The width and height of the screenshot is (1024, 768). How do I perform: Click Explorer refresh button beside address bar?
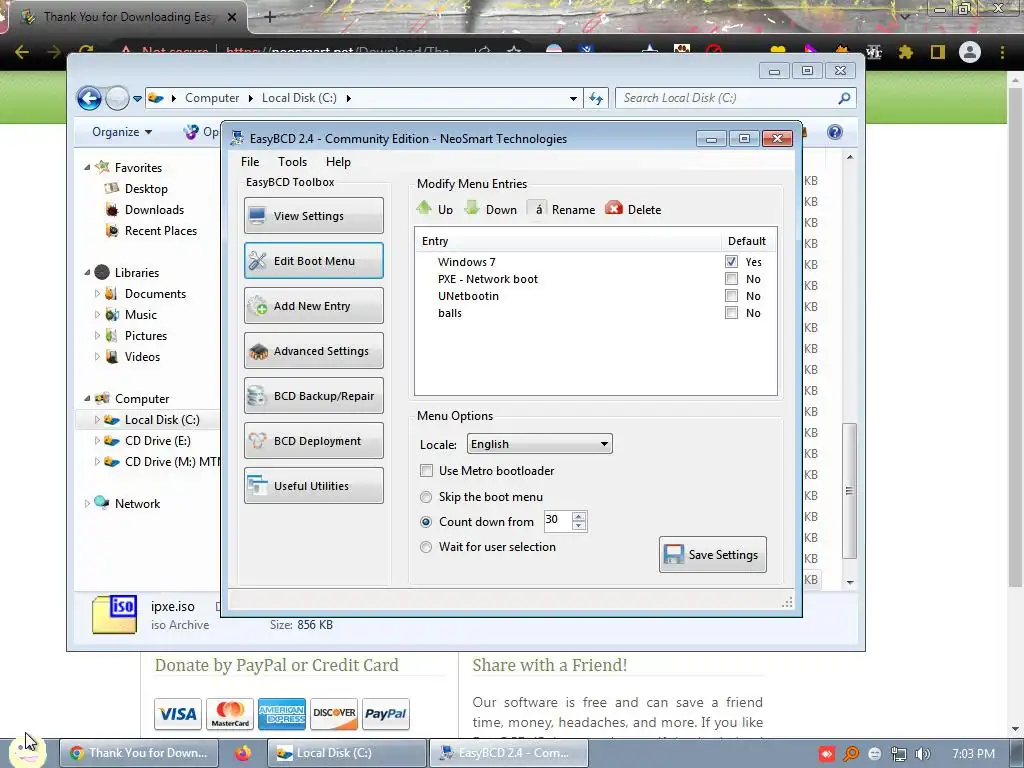click(x=596, y=98)
